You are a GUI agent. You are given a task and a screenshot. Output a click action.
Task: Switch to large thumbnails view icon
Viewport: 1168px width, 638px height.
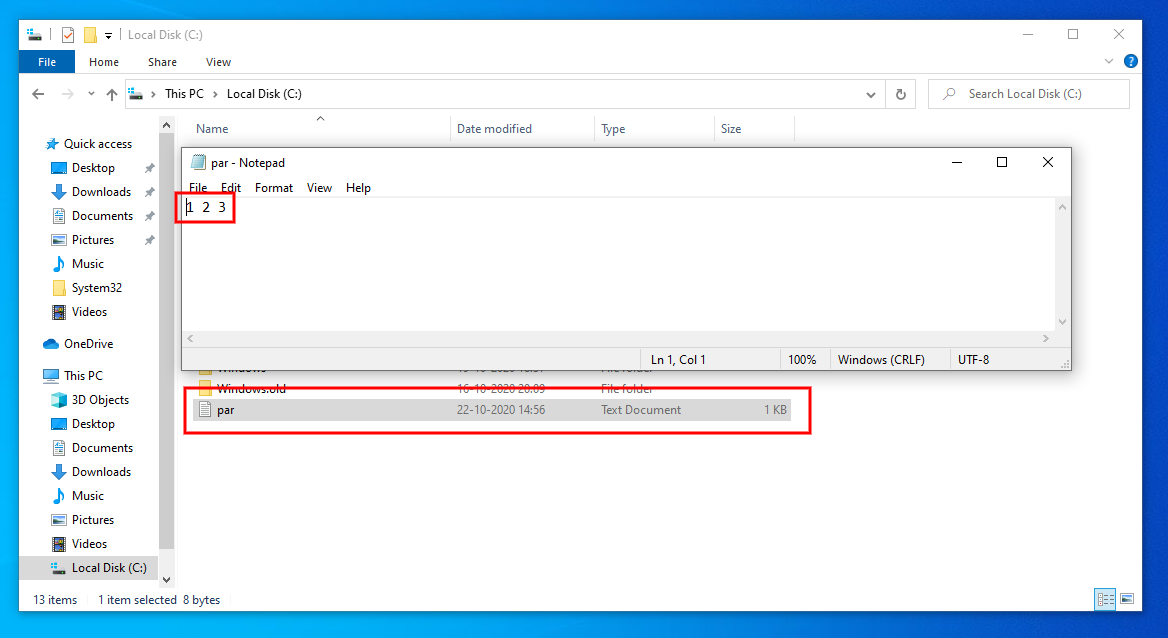pyautogui.click(x=1127, y=599)
